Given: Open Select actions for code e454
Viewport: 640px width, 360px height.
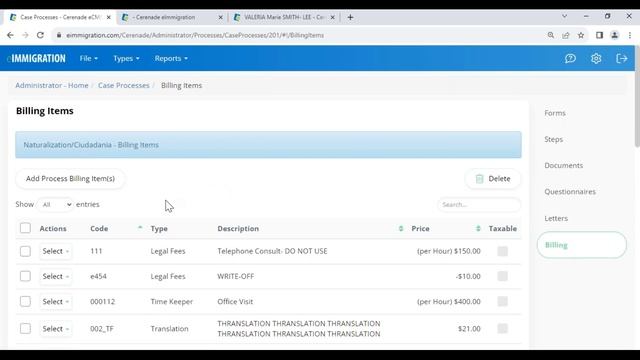Looking at the screenshot, I should click(56, 276).
